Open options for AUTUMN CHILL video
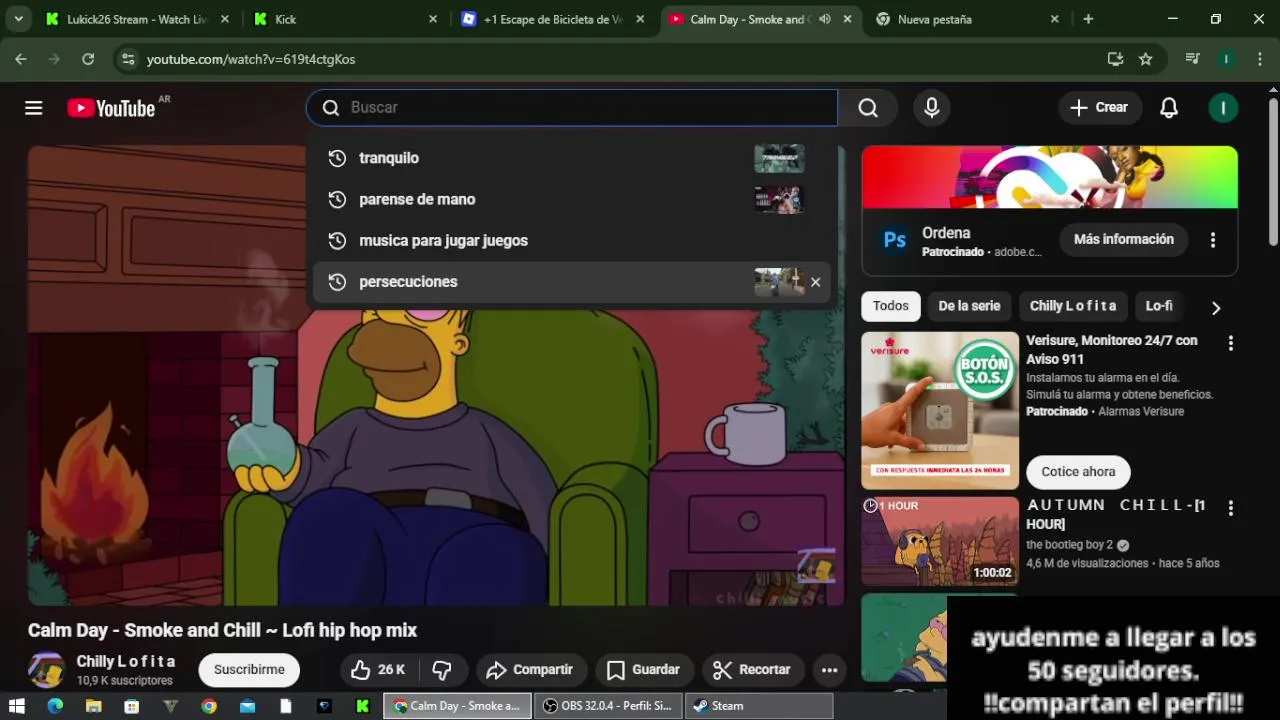 point(1231,508)
